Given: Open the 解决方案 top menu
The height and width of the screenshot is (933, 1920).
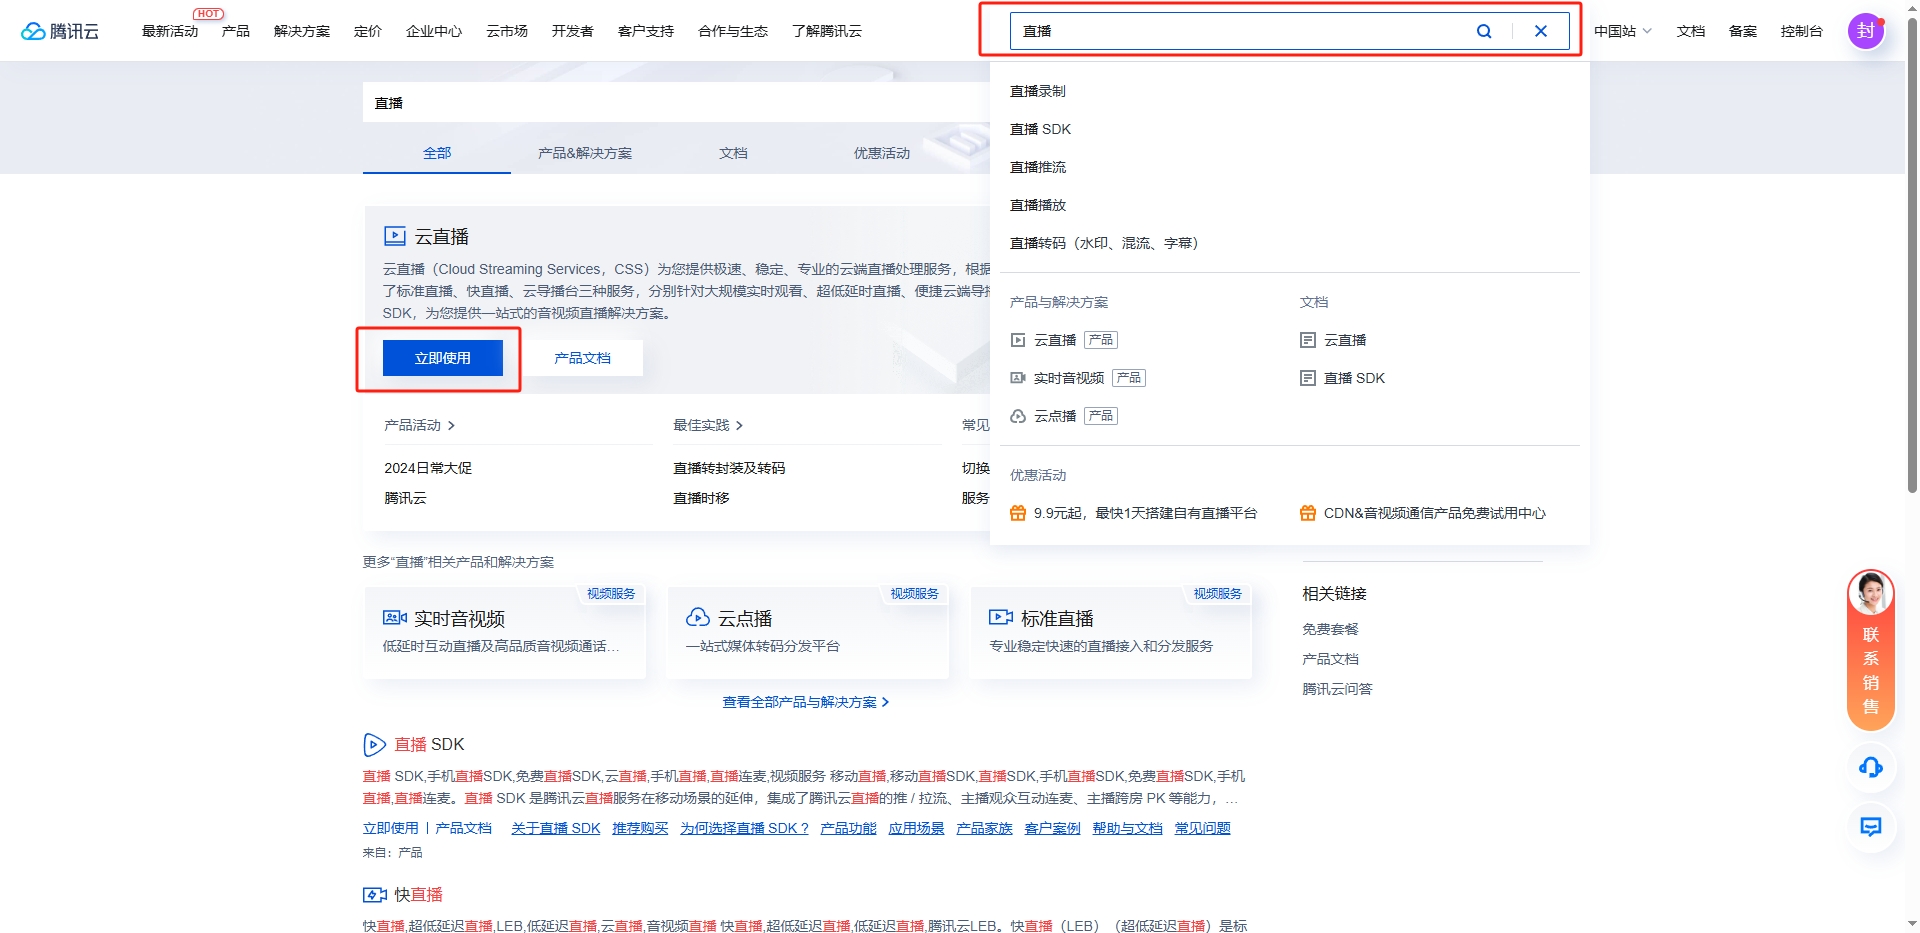Looking at the screenshot, I should [x=302, y=31].
